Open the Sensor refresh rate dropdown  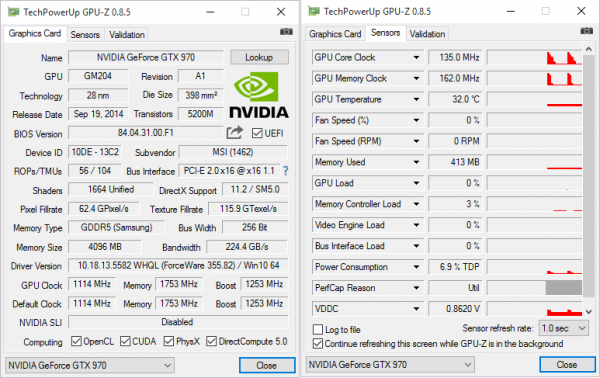pyautogui.click(x=564, y=328)
